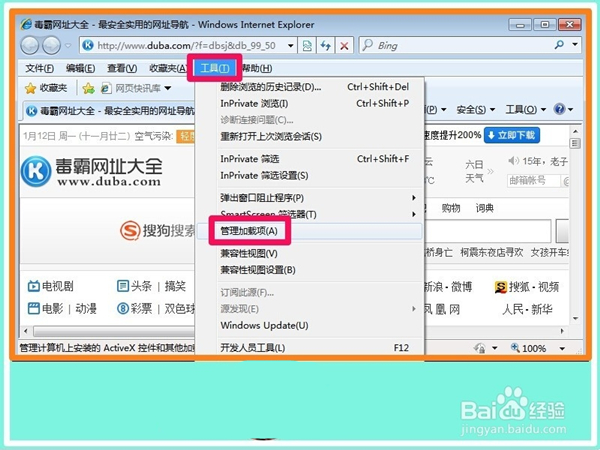Viewport: 600px width, 450px height.
Task: Click the 人民·新华 link
Action: tap(527, 309)
